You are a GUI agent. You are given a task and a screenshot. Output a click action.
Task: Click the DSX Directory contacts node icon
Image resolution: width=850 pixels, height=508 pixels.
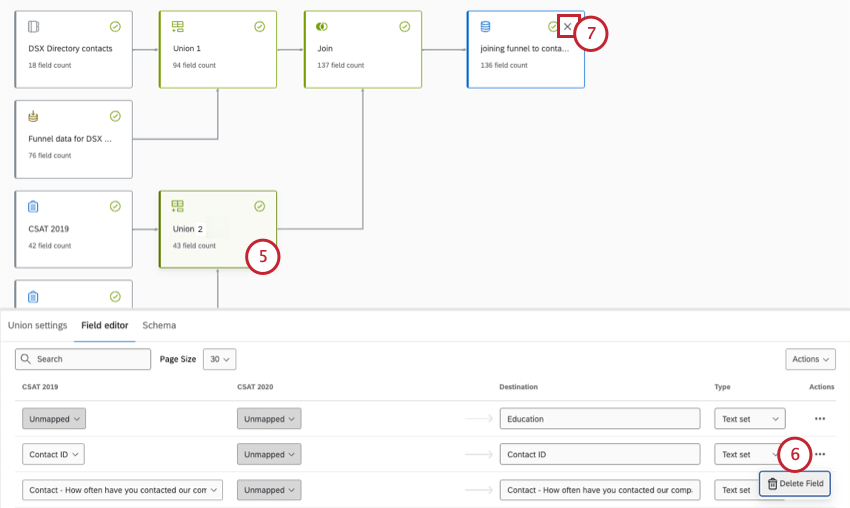pos(33,27)
